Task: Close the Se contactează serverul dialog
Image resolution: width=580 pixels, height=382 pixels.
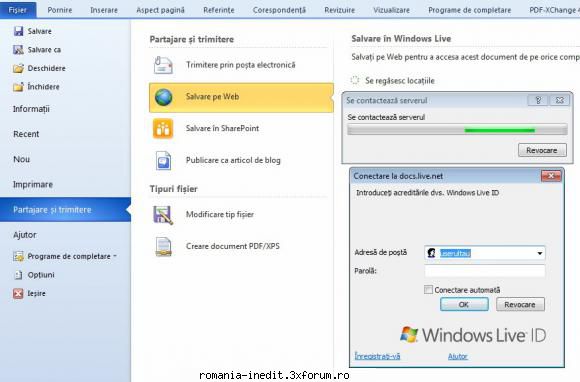Action: [x=559, y=100]
